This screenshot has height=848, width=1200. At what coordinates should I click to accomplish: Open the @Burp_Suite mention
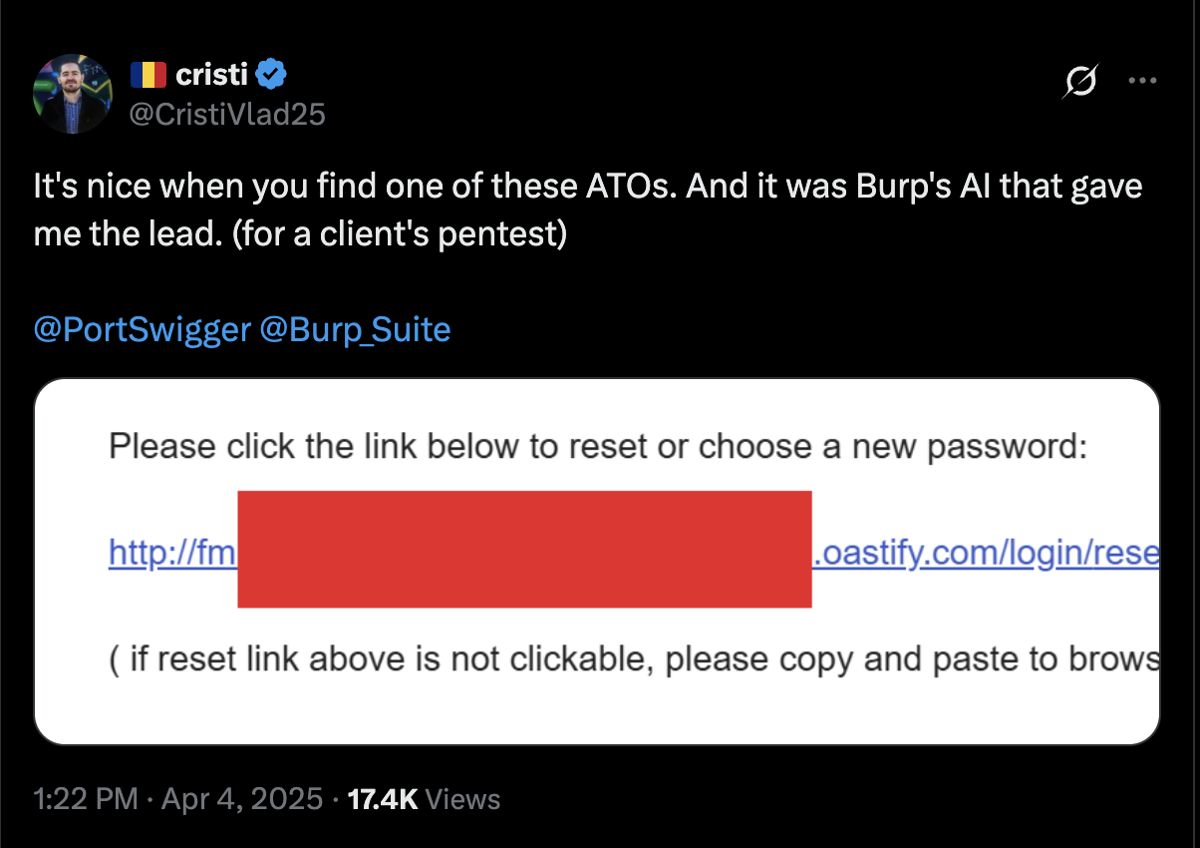(355, 329)
